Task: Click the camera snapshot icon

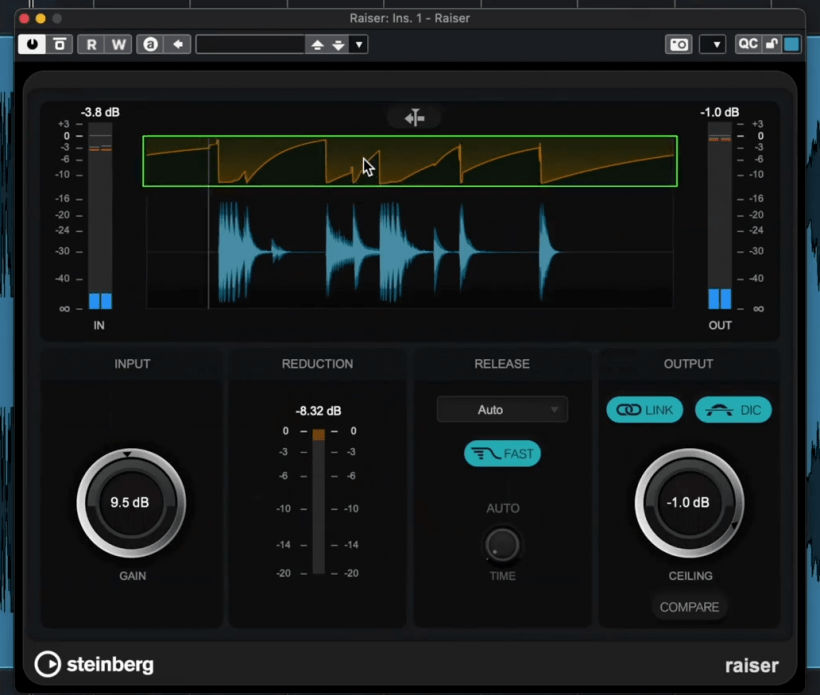Action: (679, 44)
